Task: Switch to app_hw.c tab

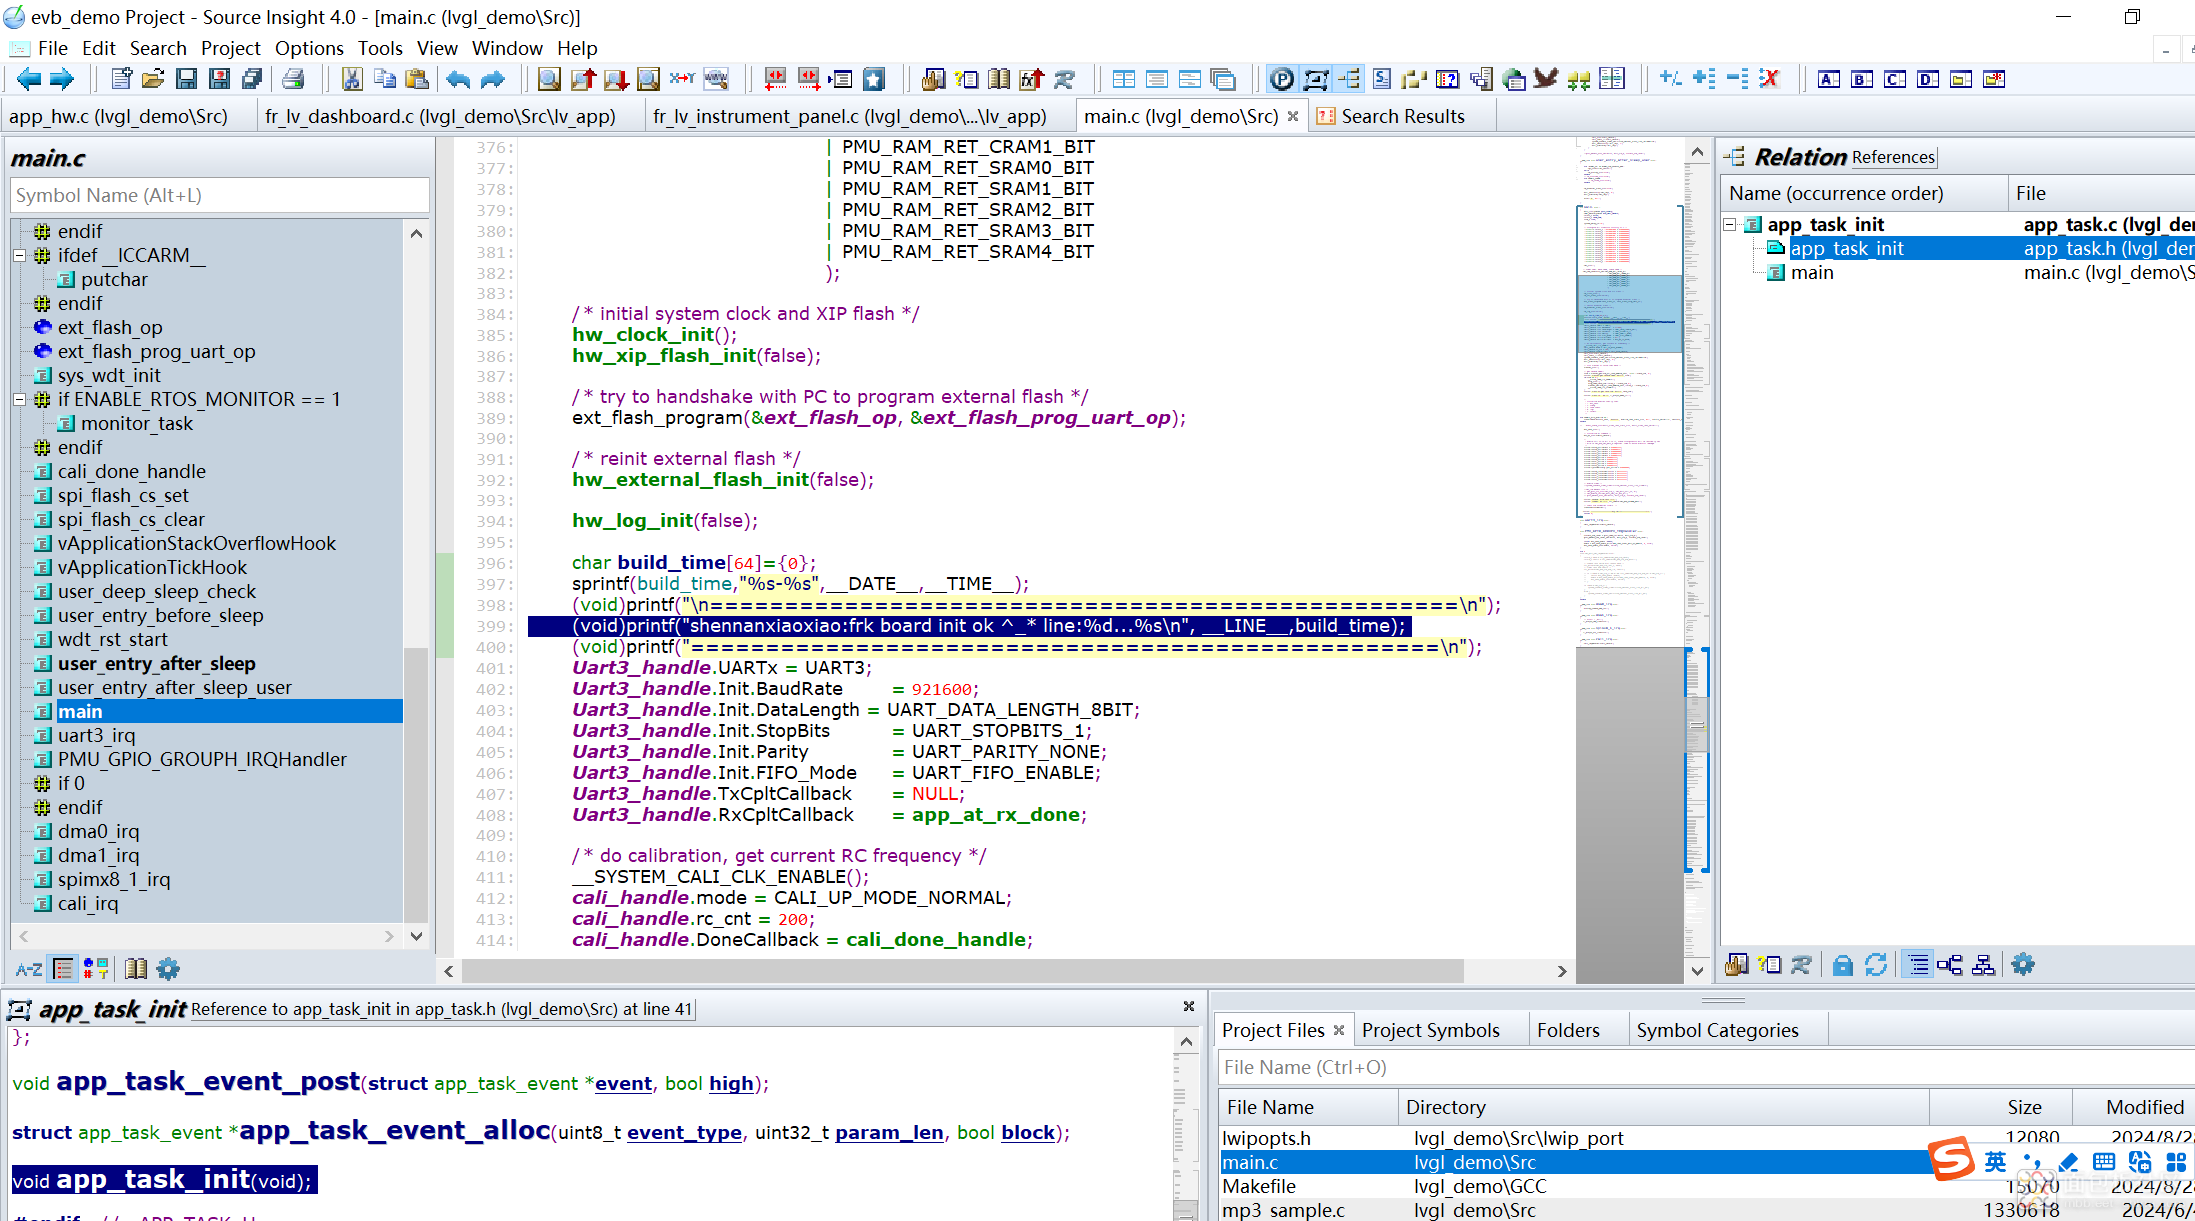Action: point(118,116)
